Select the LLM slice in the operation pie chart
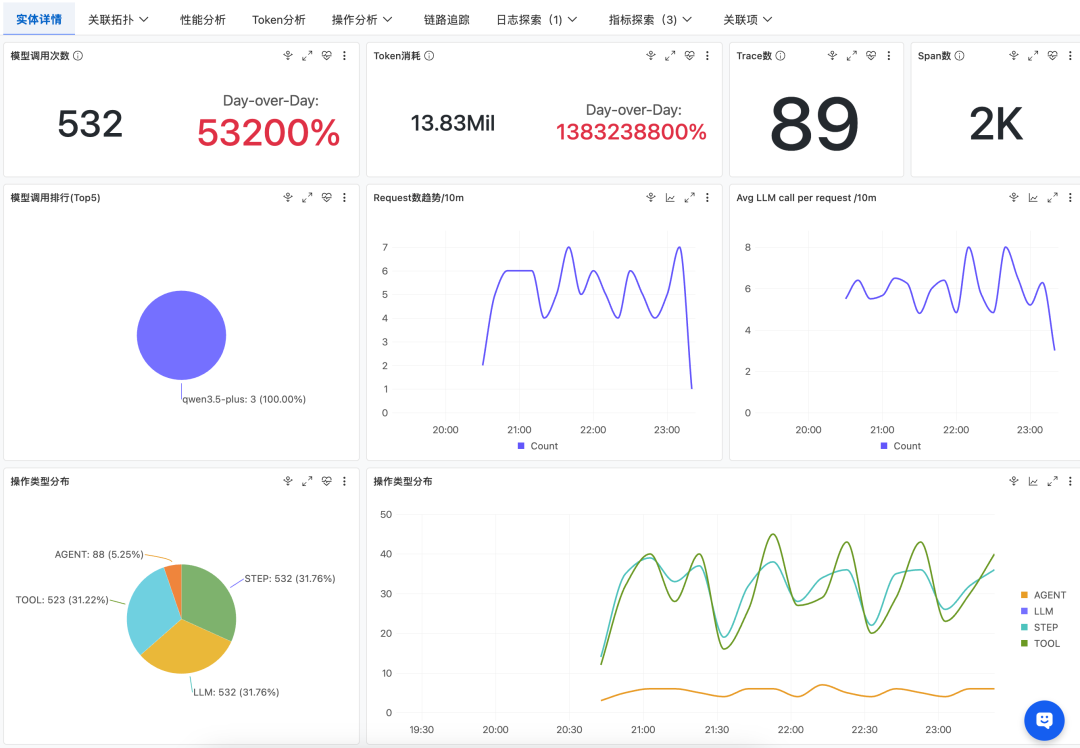This screenshot has height=748, width=1080. point(180,650)
